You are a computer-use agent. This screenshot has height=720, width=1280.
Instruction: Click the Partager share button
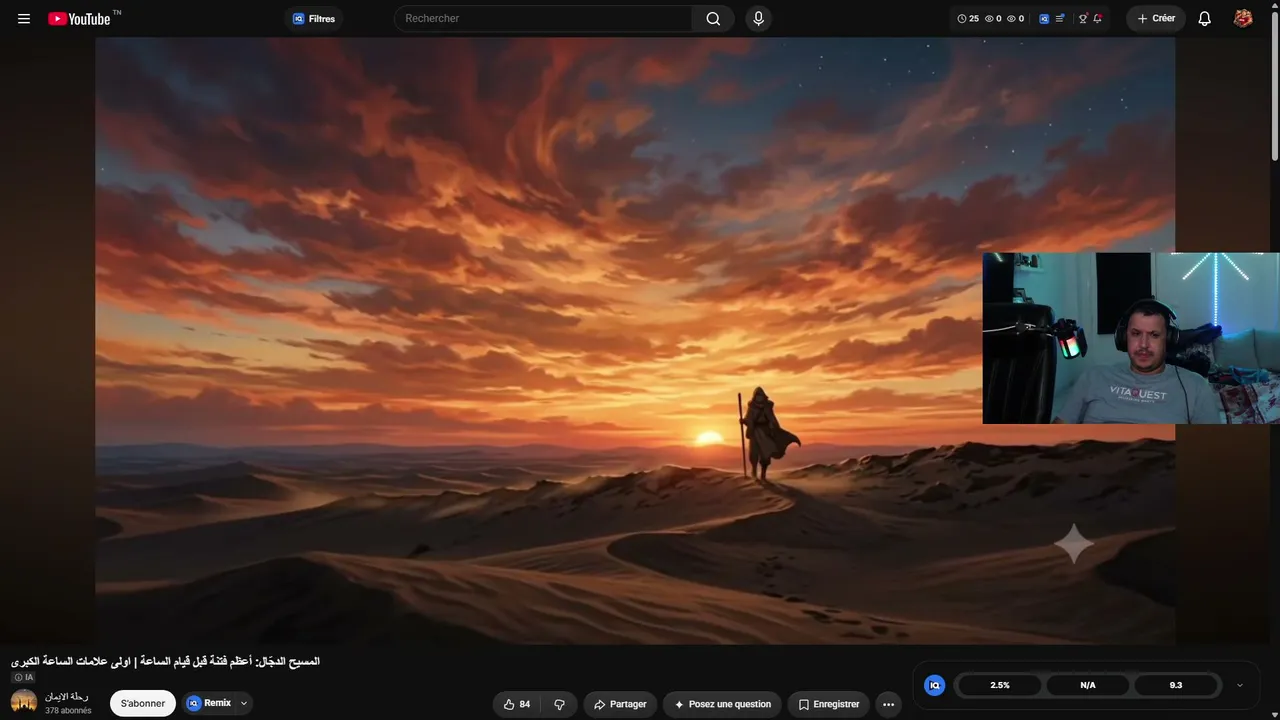coord(620,704)
